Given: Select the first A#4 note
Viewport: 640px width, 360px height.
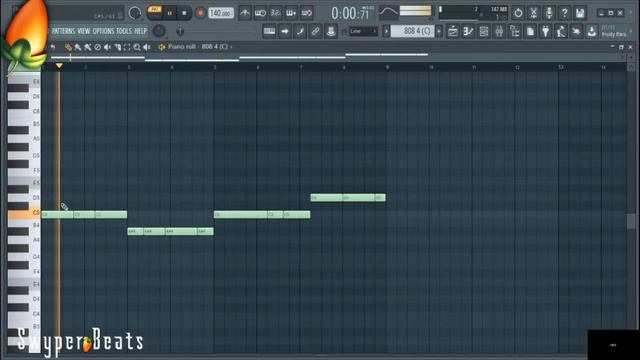Looking at the screenshot, I should click(135, 231).
